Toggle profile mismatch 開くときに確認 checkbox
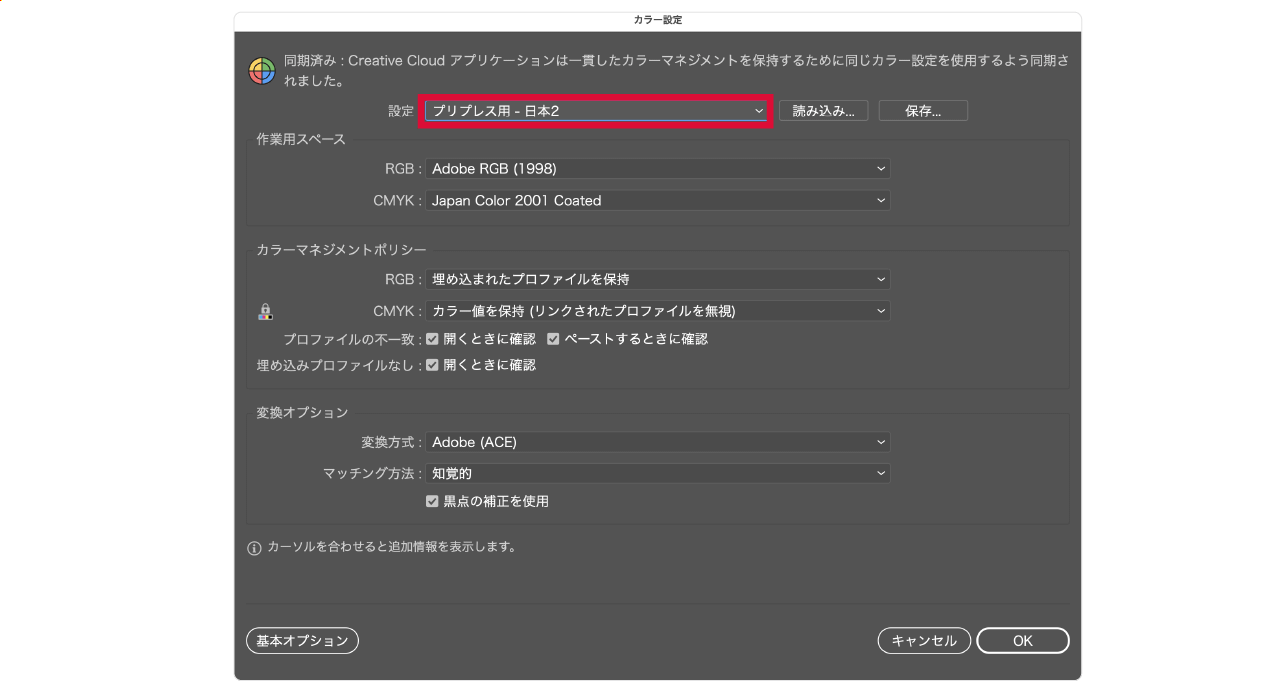Screen dimensions: 1280x700 click(433, 339)
